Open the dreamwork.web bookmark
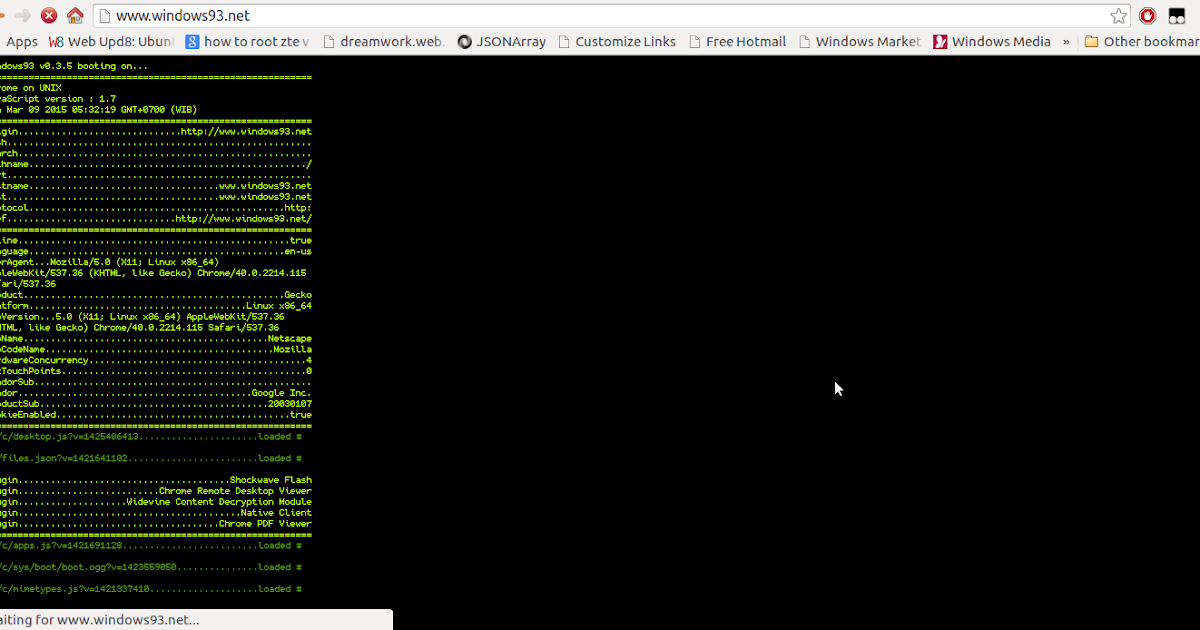Image resolution: width=1200 pixels, height=630 pixels. [x=383, y=42]
